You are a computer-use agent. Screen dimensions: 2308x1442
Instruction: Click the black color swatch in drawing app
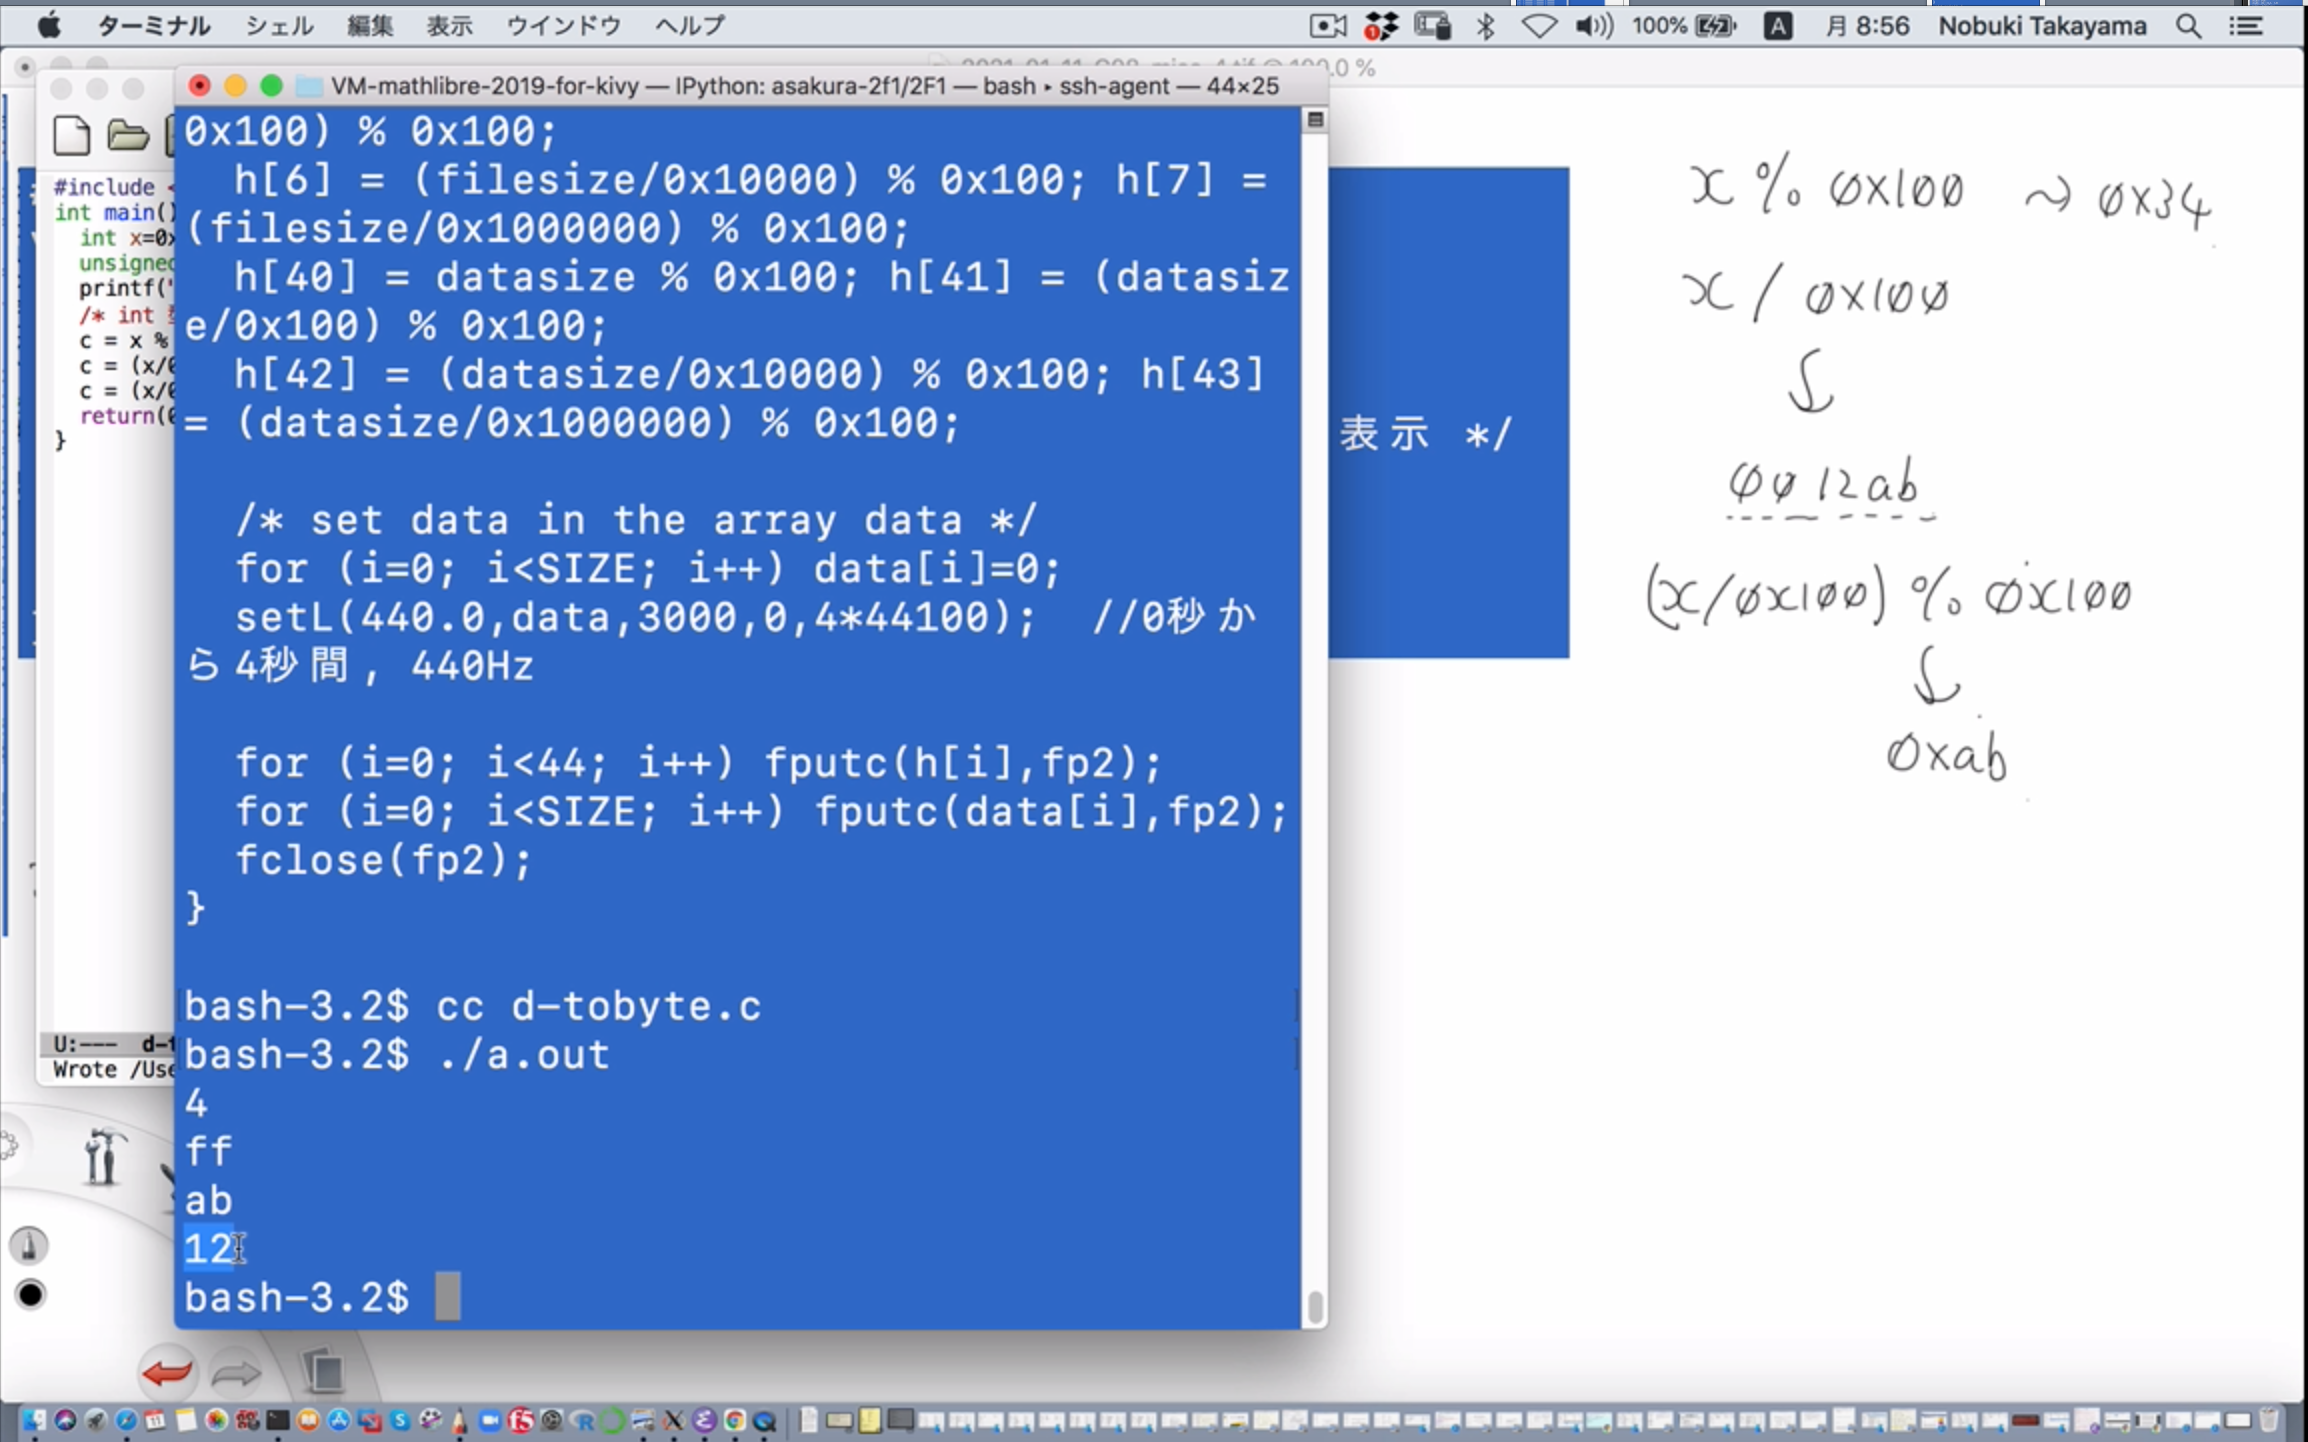[x=31, y=1295]
